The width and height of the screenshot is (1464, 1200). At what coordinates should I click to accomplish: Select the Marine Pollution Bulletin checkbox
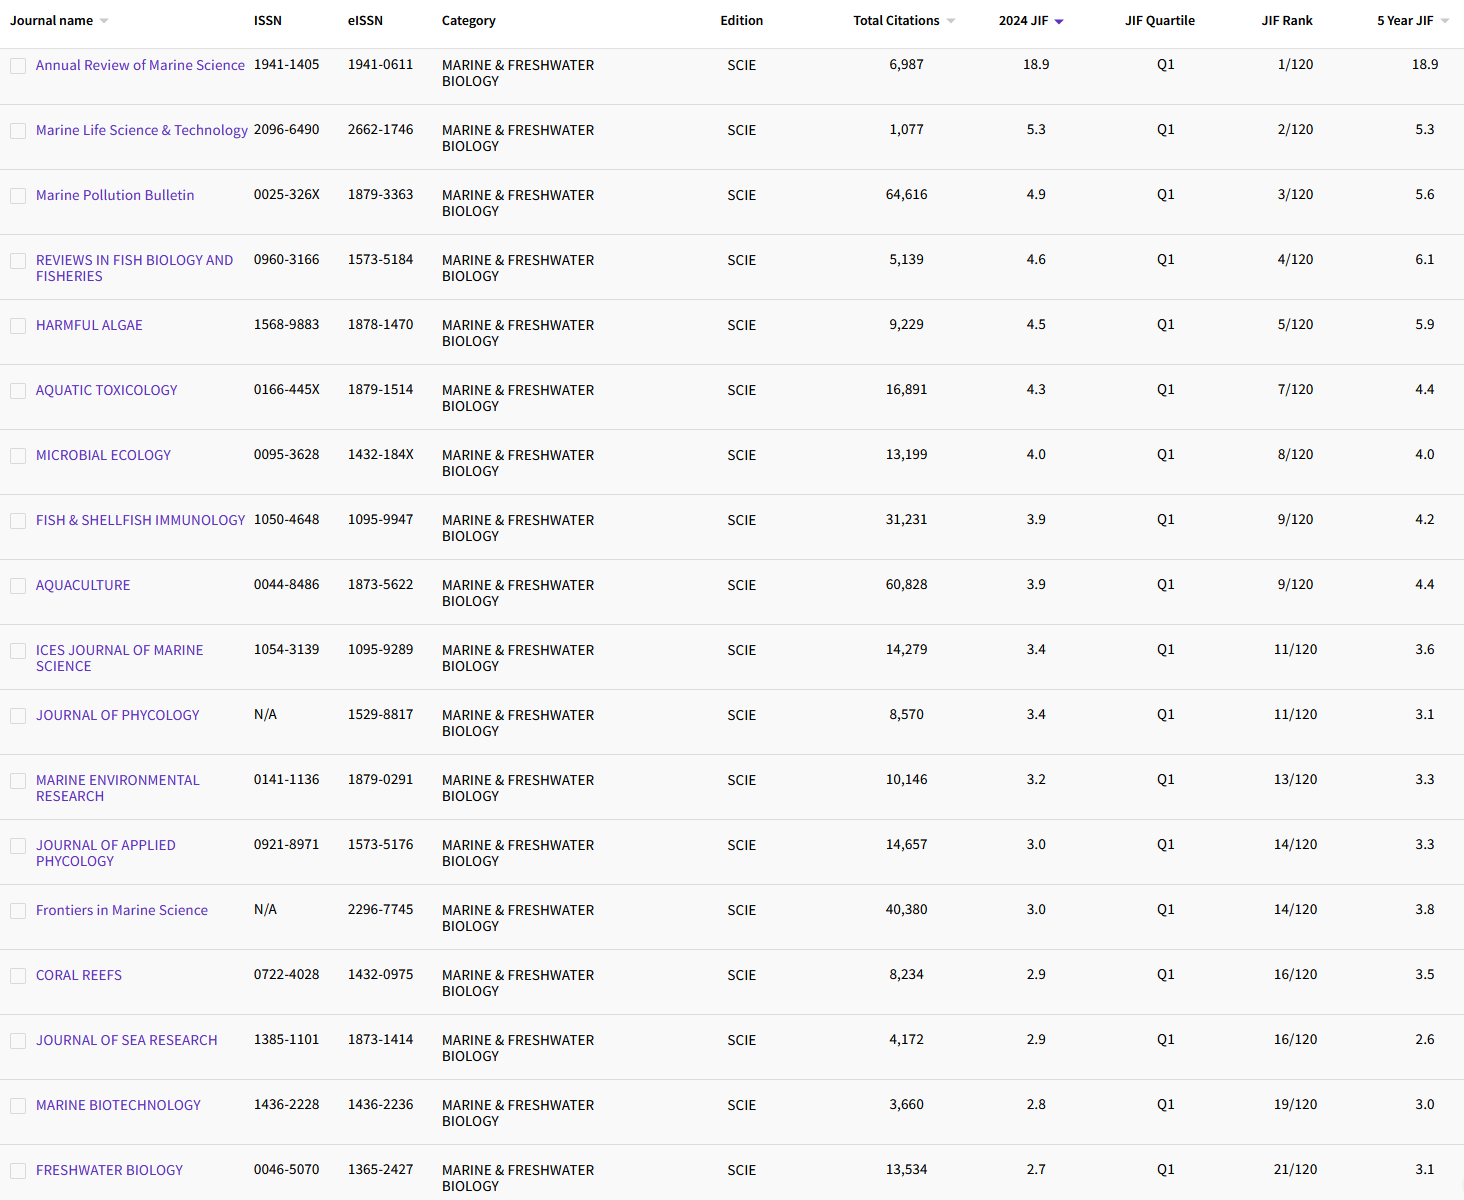[x=18, y=196]
